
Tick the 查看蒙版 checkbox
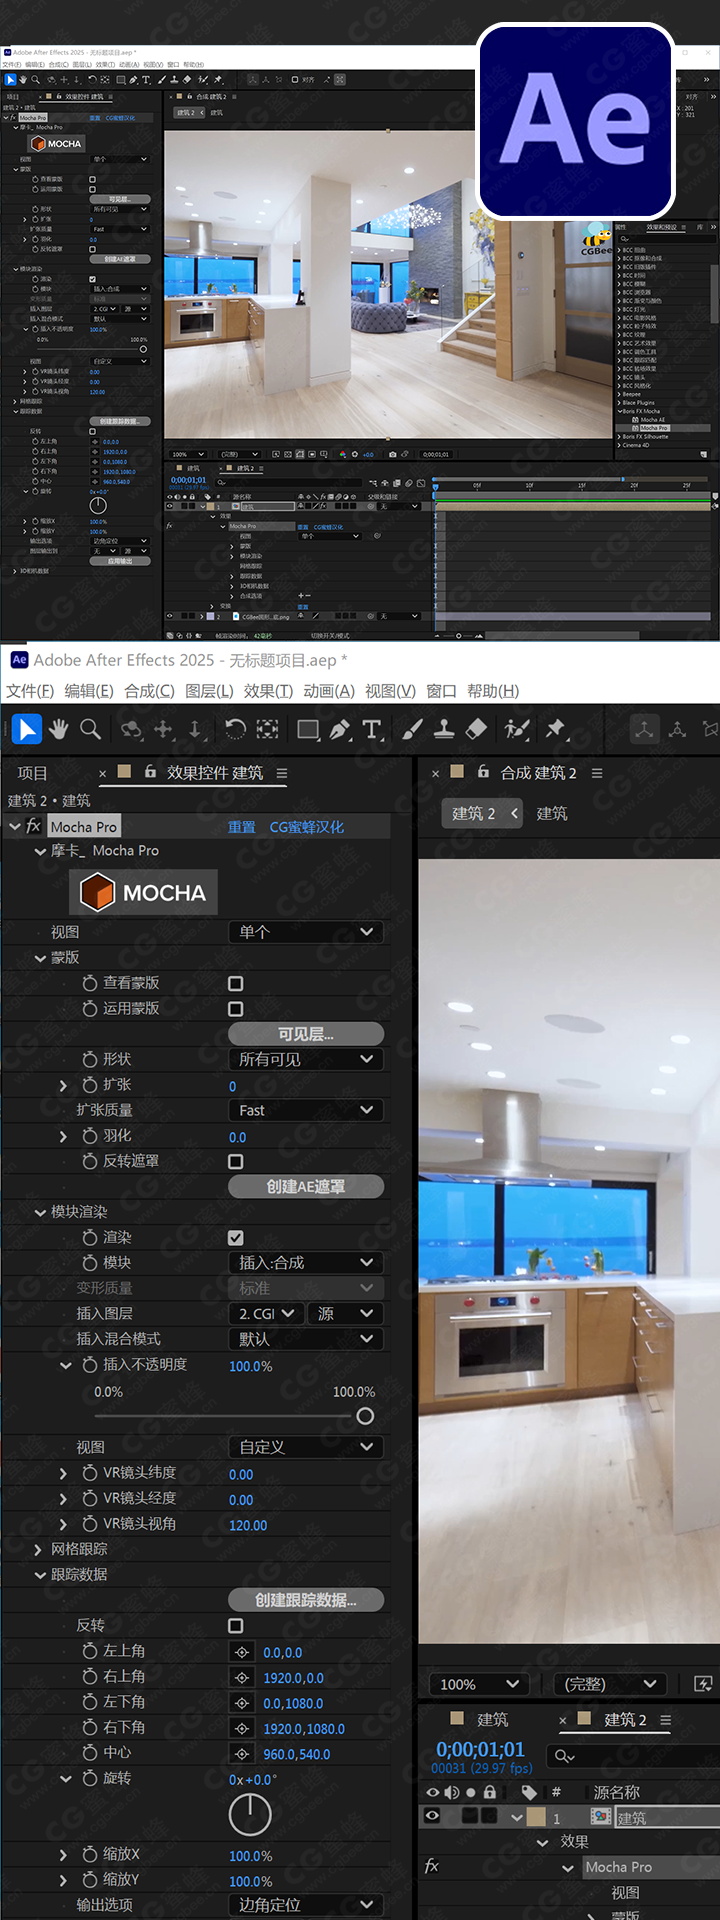(236, 984)
